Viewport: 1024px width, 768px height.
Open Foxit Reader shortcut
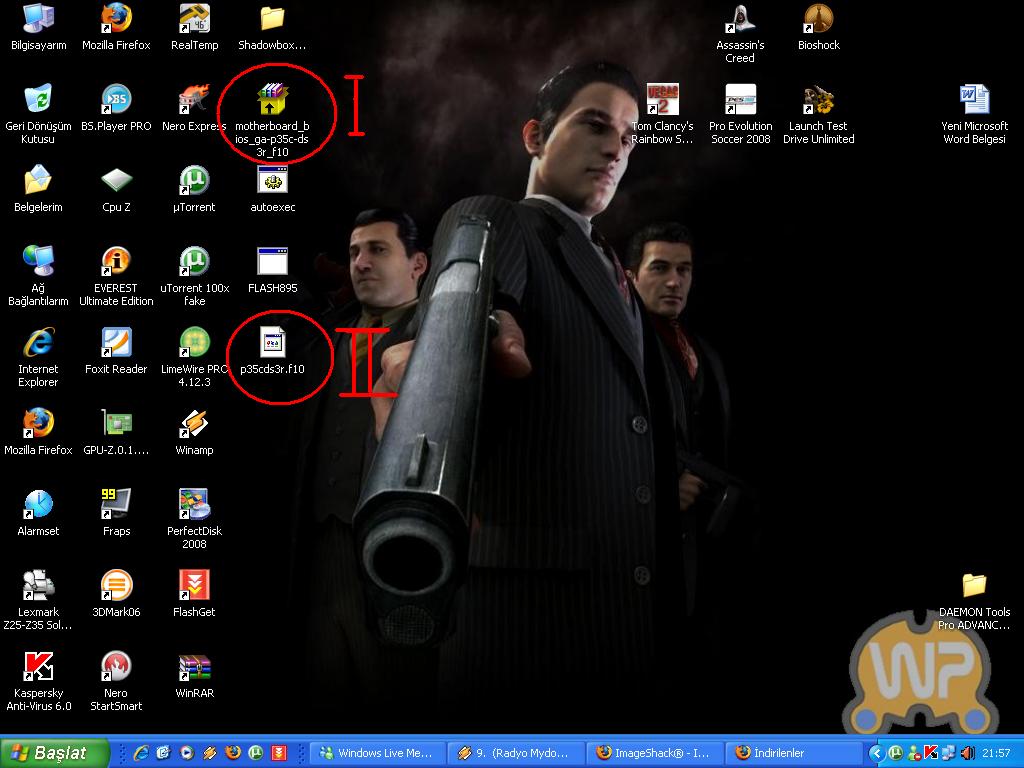coord(116,351)
